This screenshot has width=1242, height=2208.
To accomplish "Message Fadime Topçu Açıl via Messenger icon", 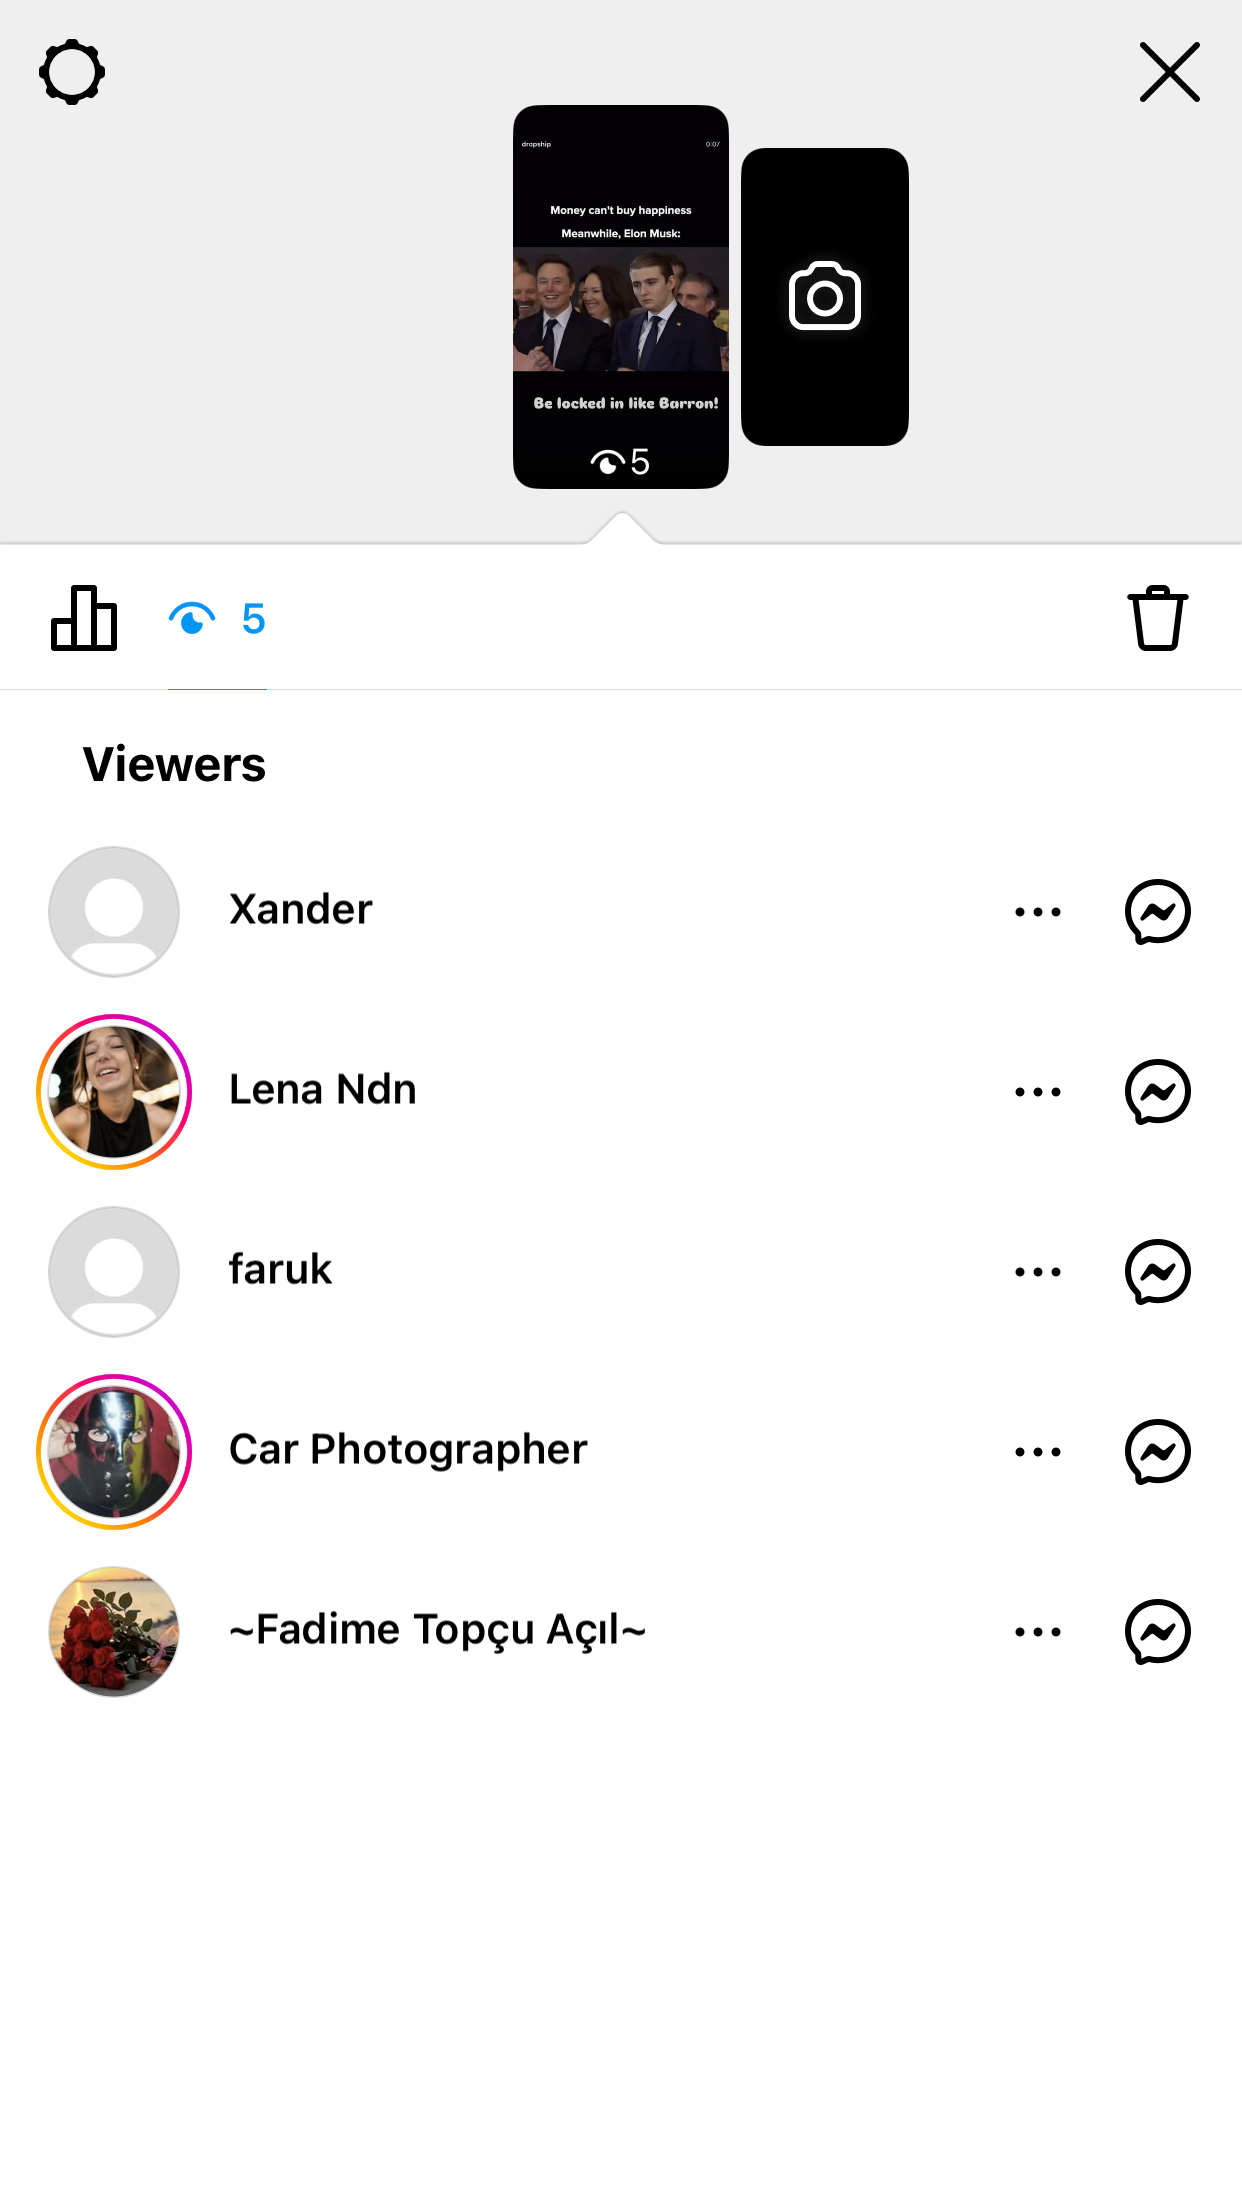I will [1158, 1632].
